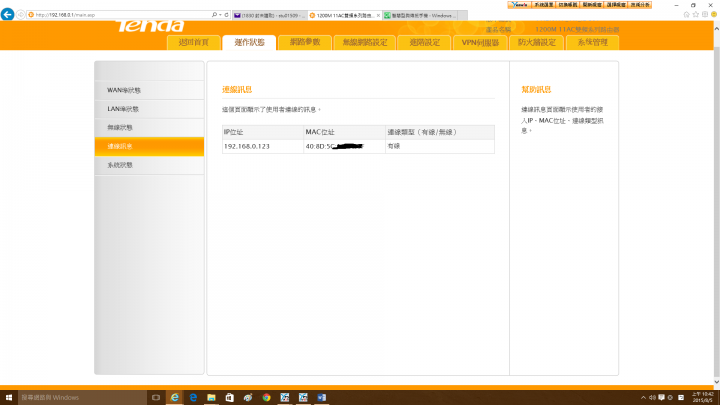The height and width of the screenshot is (405, 720).
Task: Click the Tenda logo
Action: [x=150, y=26]
